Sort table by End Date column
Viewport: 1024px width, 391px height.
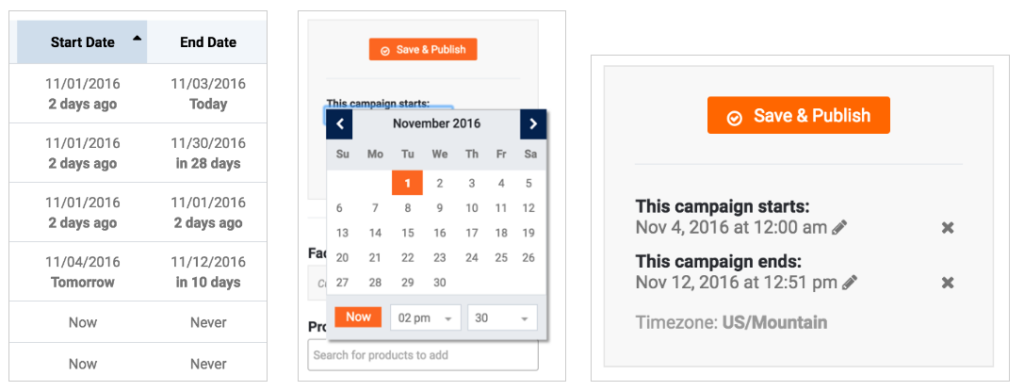208,42
